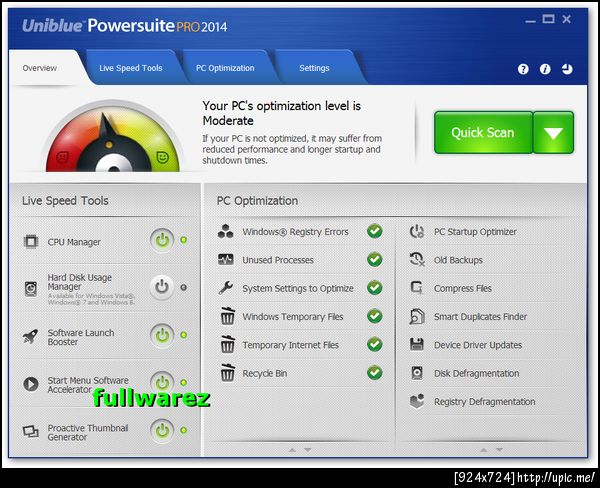Uncheck Unused Processes green checkmark

tap(375, 260)
